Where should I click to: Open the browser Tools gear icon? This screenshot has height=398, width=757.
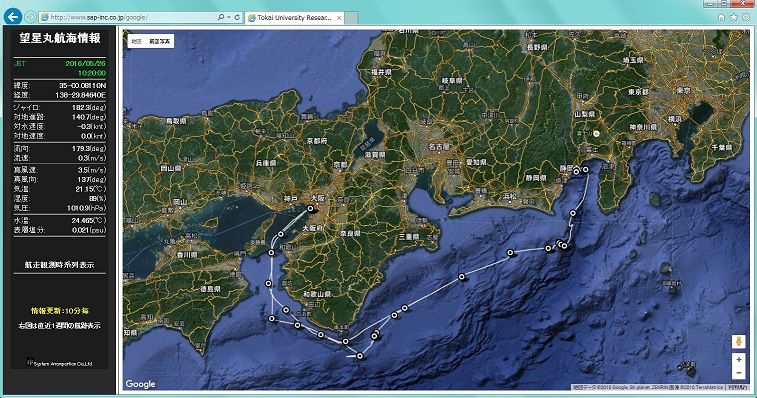pos(746,17)
